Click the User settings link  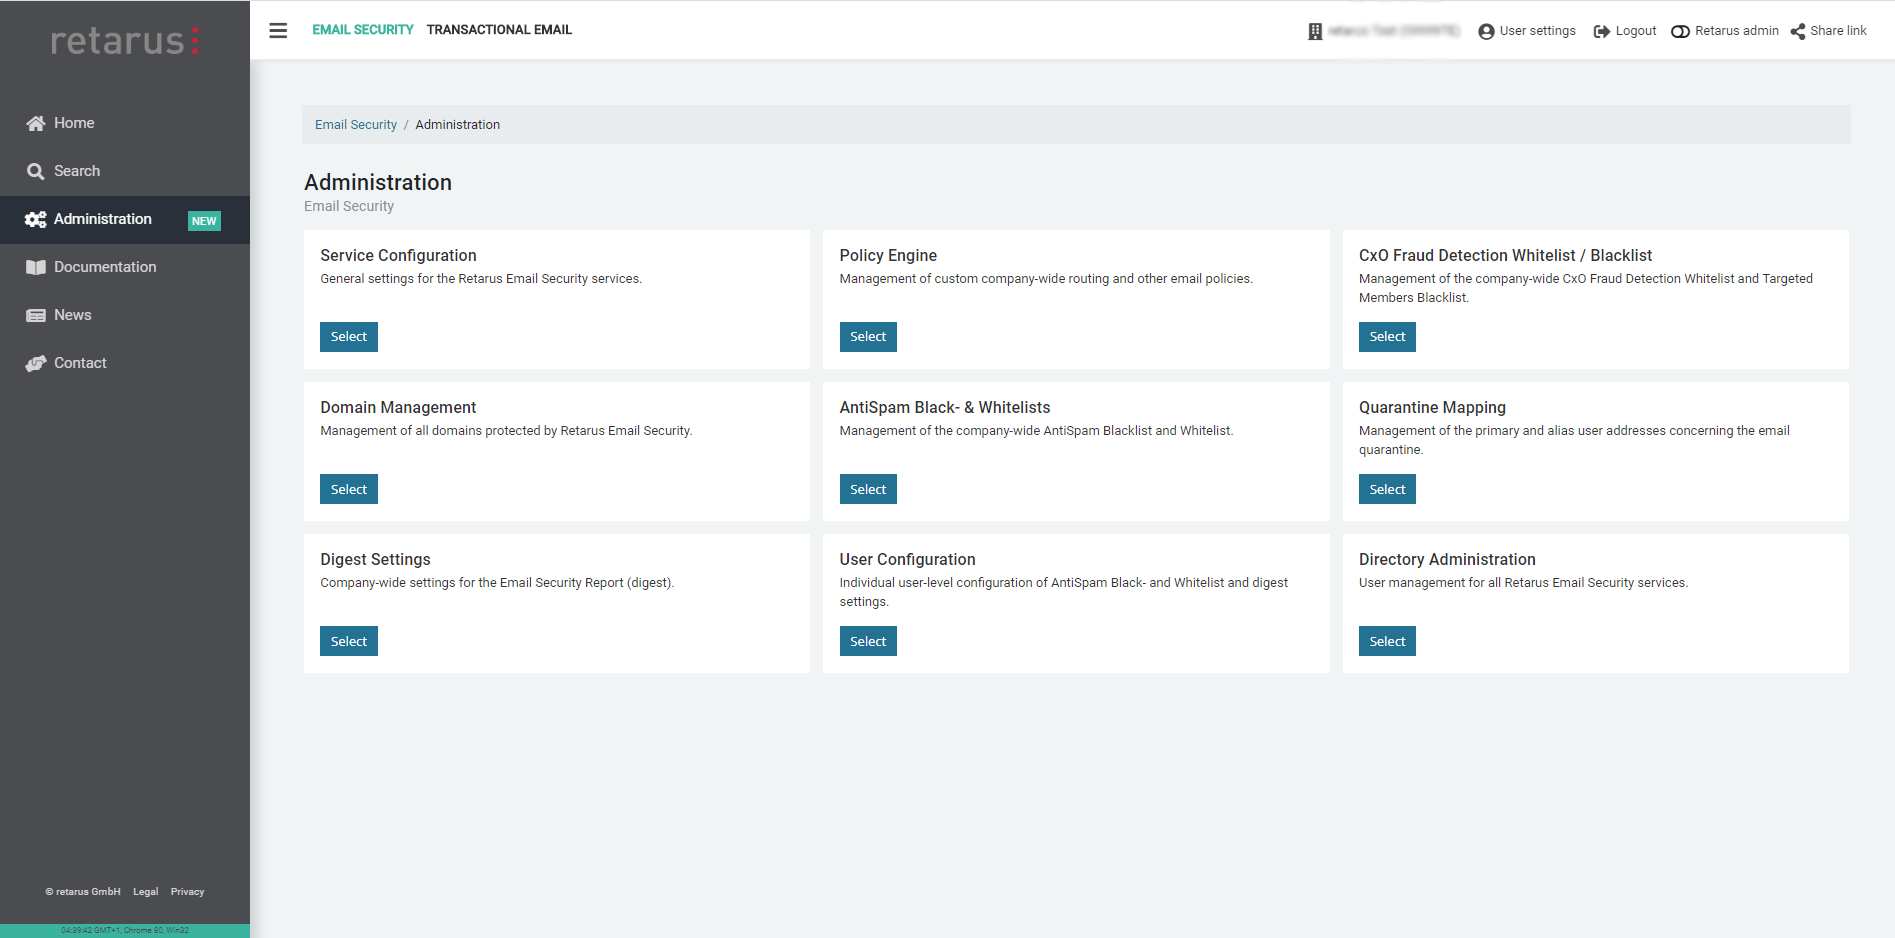(x=1537, y=31)
